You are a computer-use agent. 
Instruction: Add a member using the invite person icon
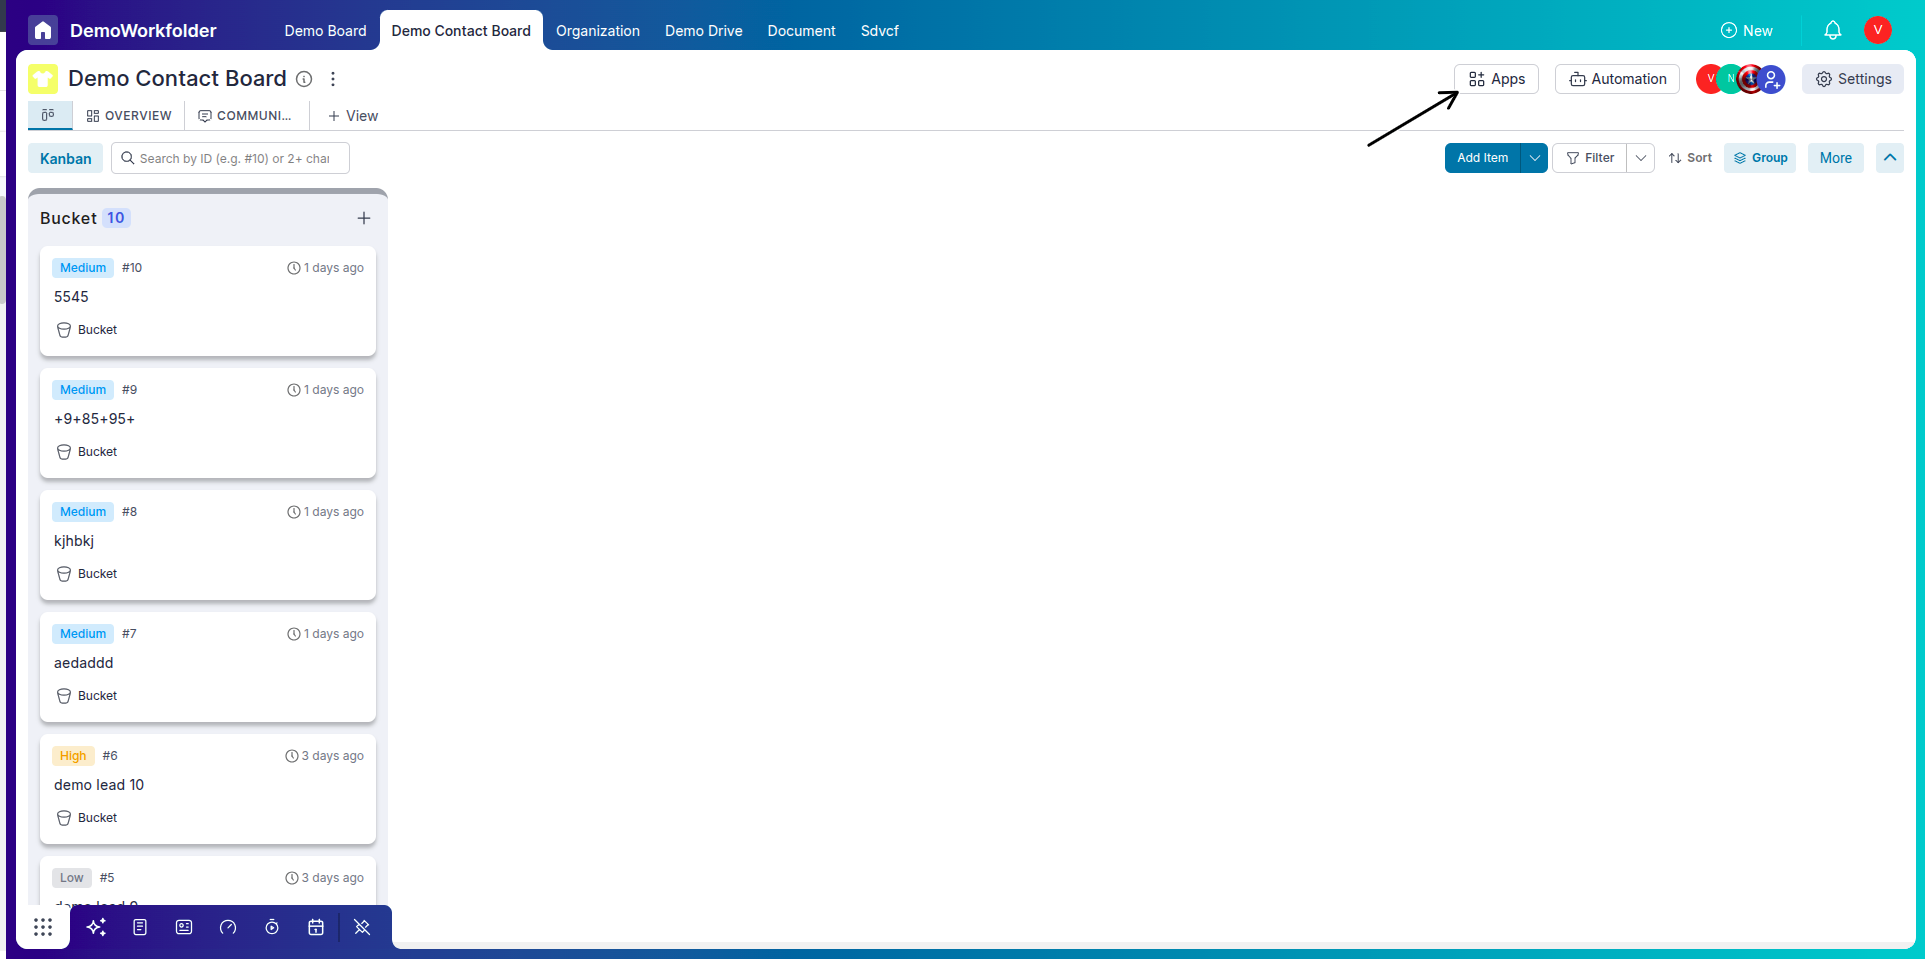pyautogui.click(x=1772, y=79)
